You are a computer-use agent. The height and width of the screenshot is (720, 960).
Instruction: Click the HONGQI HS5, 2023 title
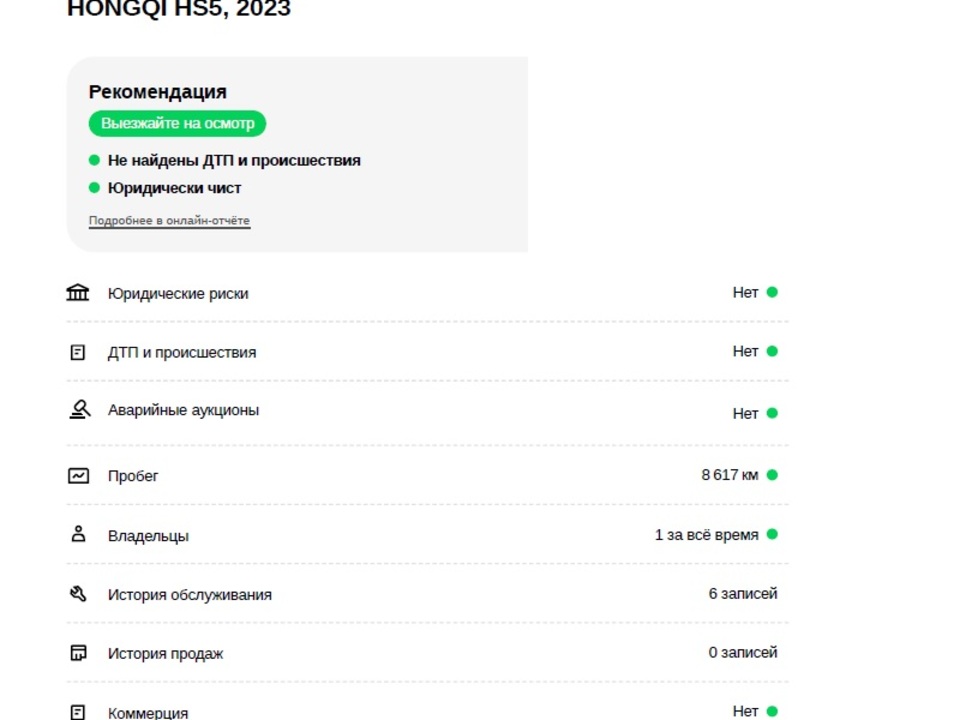click(x=179, y=9)
